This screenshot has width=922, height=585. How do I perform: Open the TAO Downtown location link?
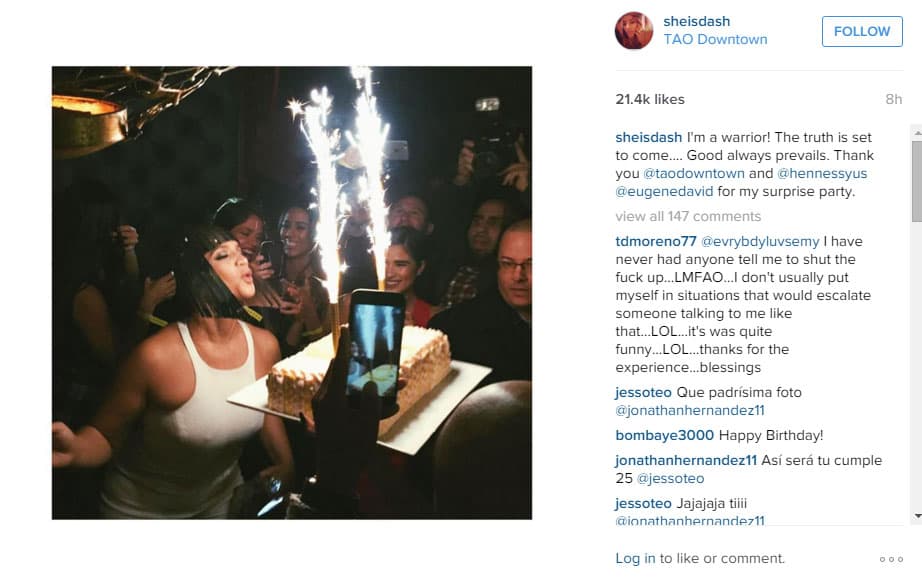(716, 39)
